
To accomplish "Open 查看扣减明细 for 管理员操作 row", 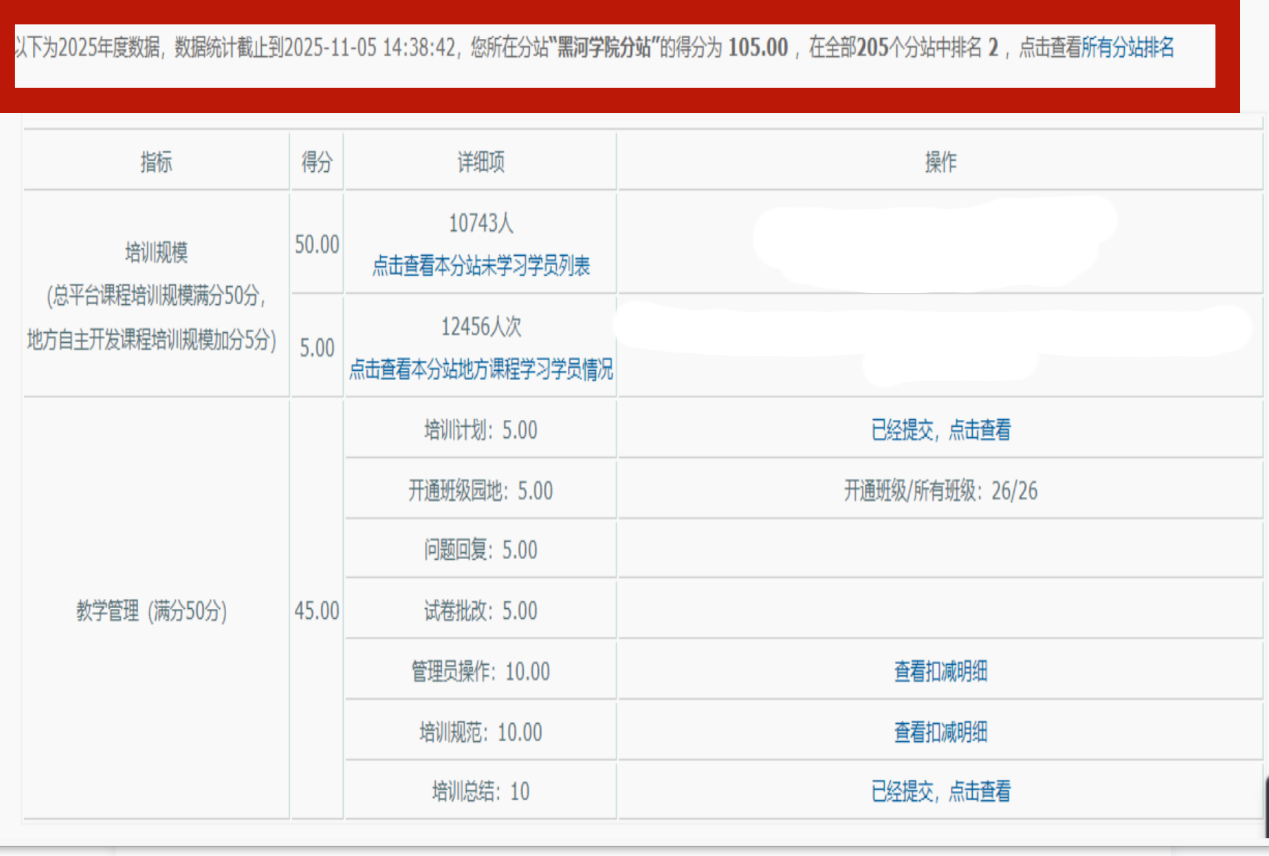I will (940, 672).
